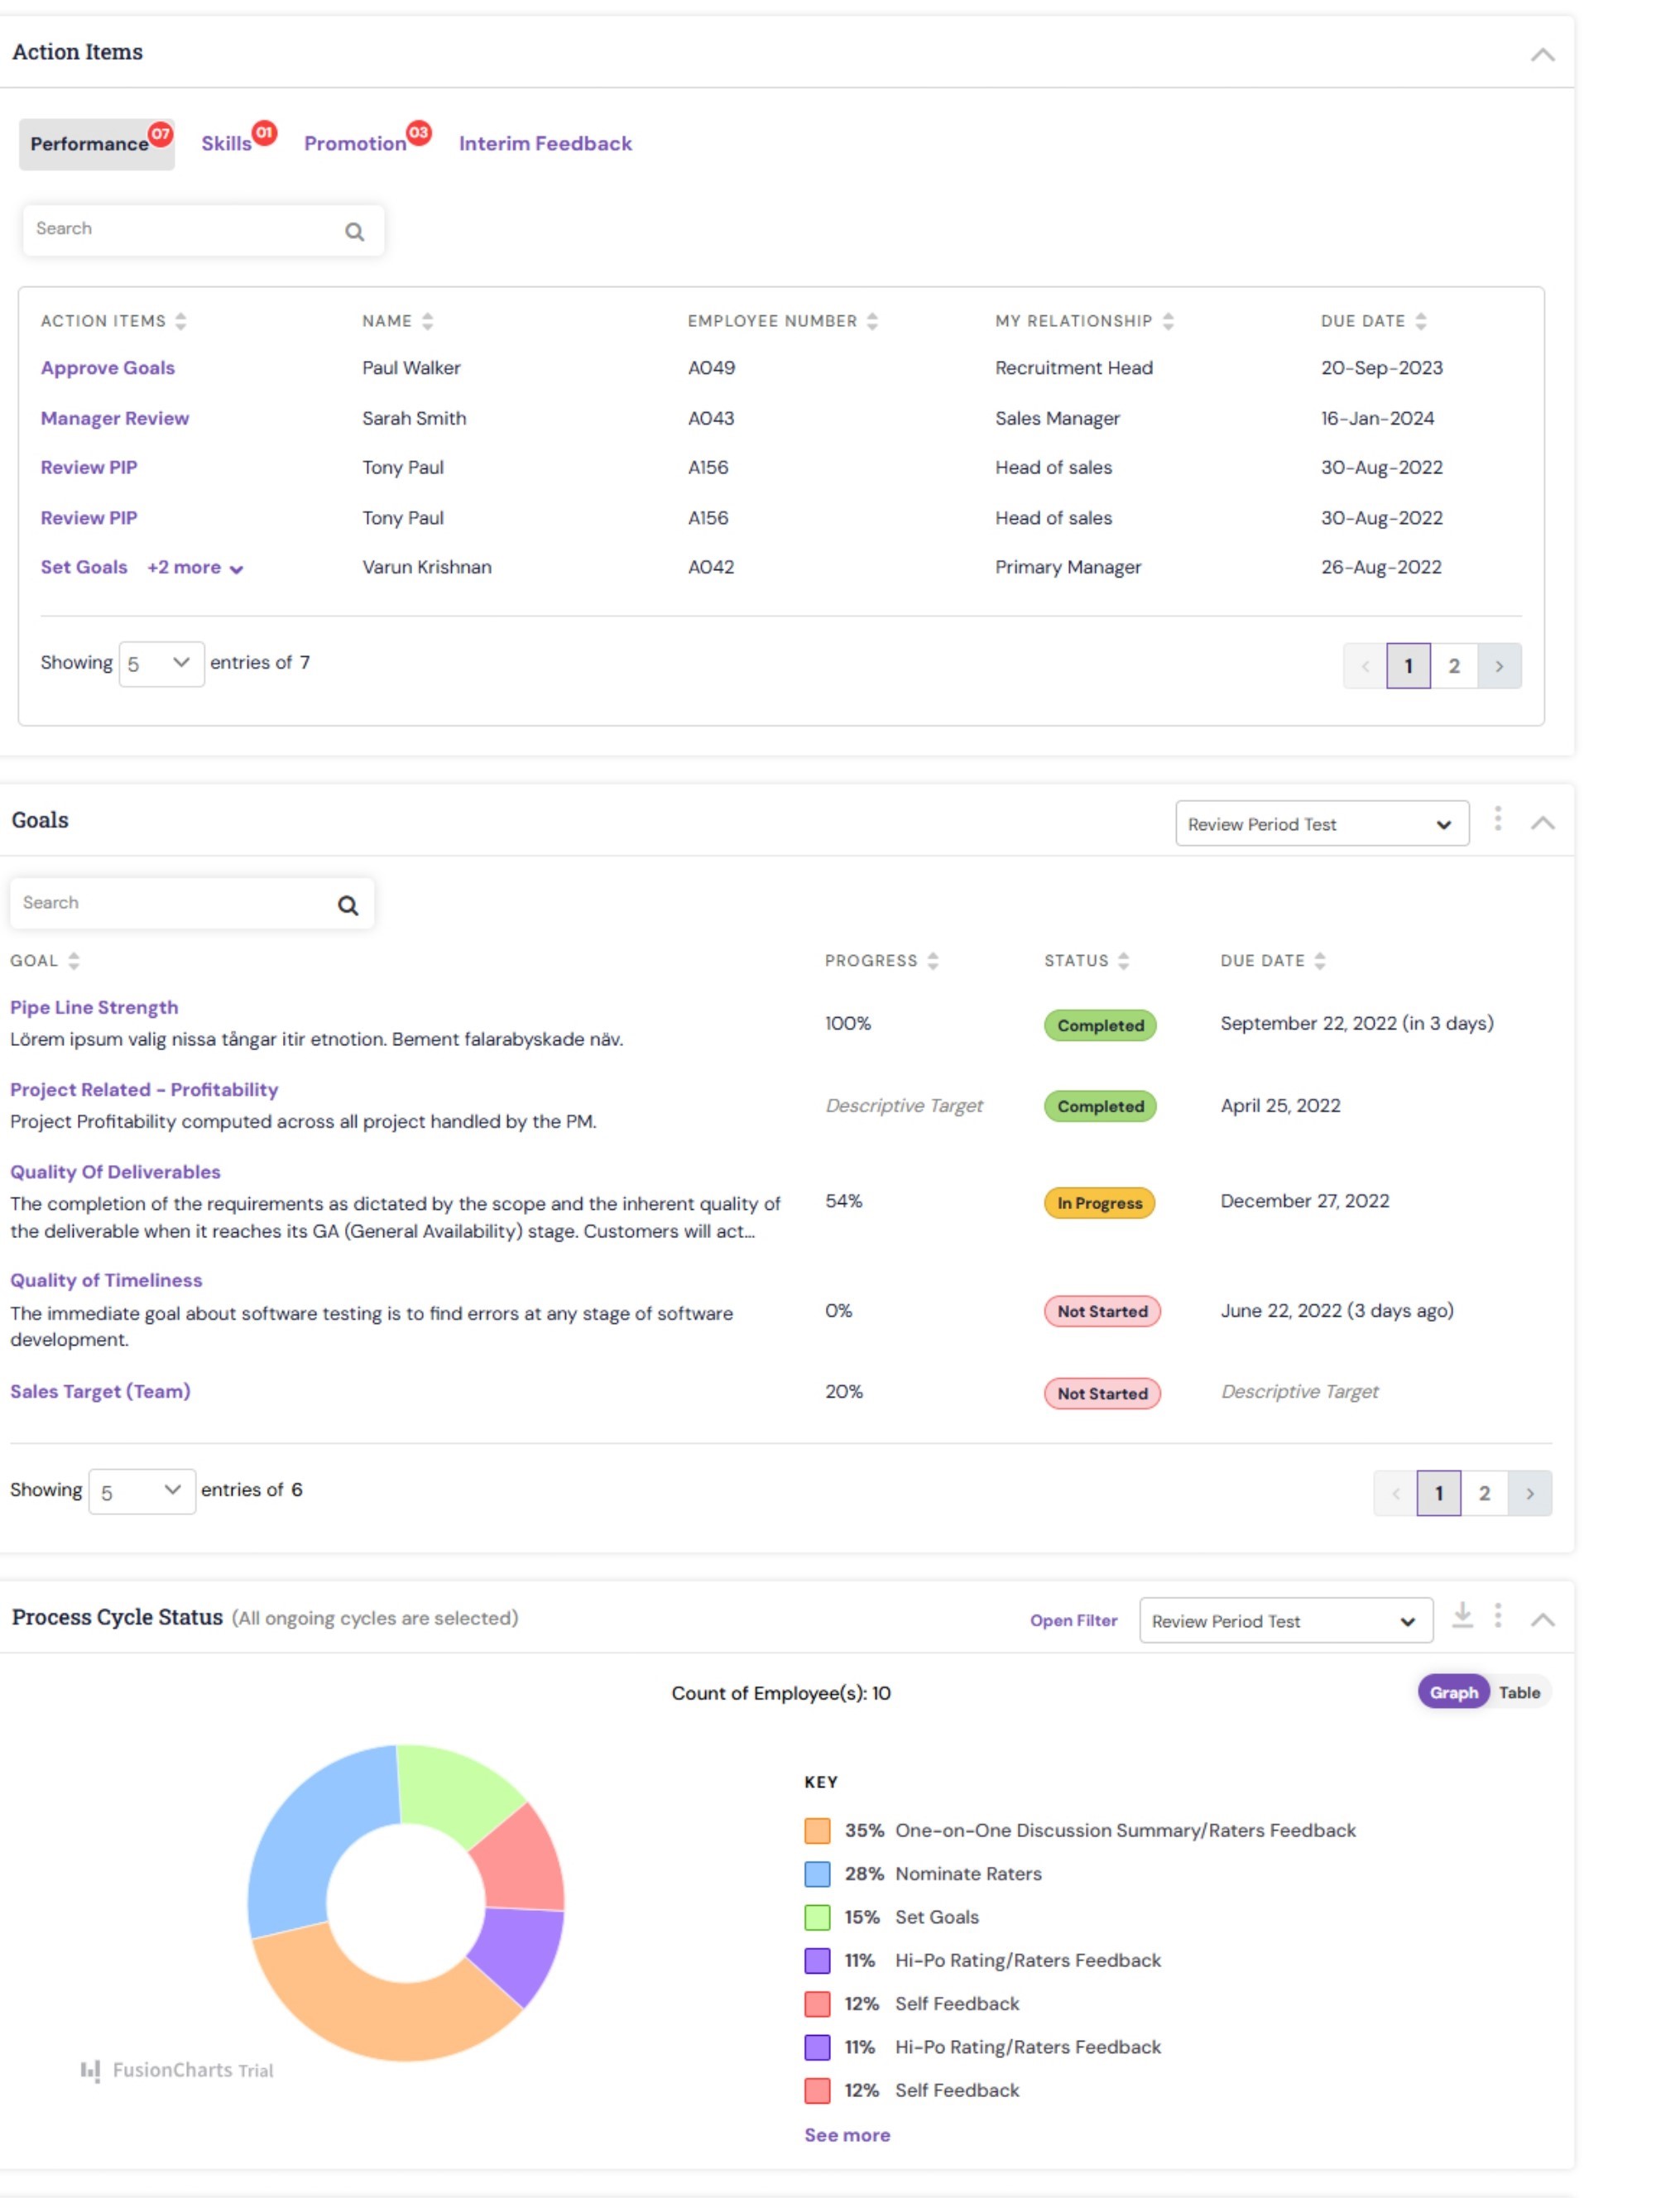
Task: Open the Approve Goals action link
Action: 108,368
